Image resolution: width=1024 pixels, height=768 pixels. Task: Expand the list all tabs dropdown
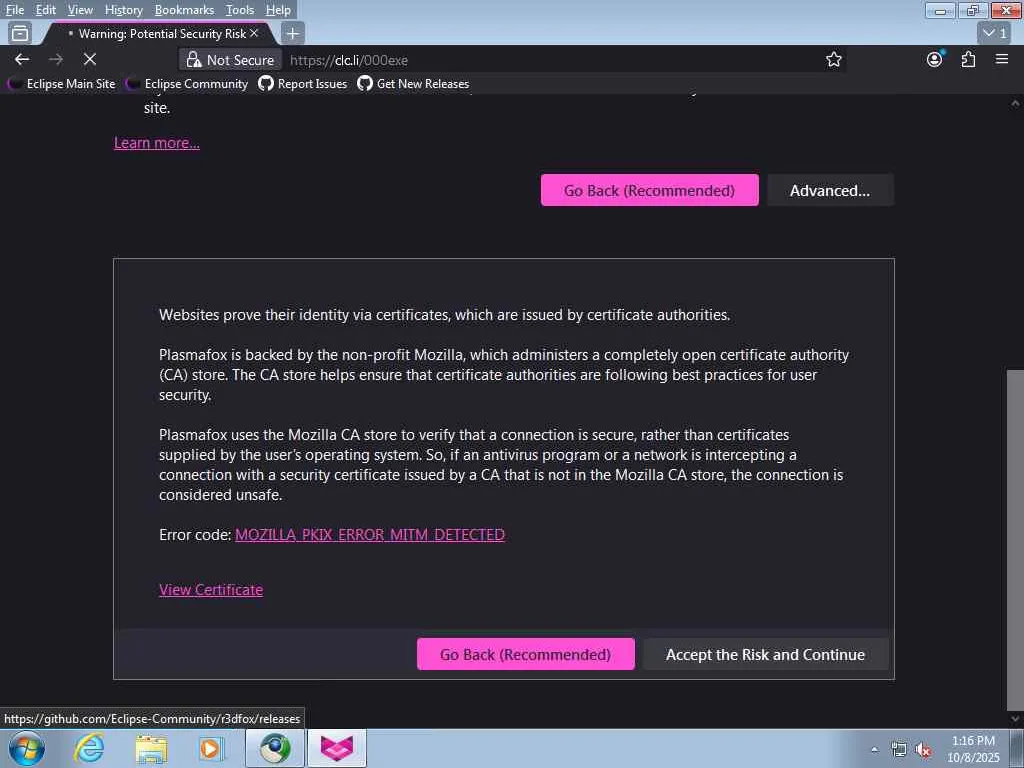(995, 33)
